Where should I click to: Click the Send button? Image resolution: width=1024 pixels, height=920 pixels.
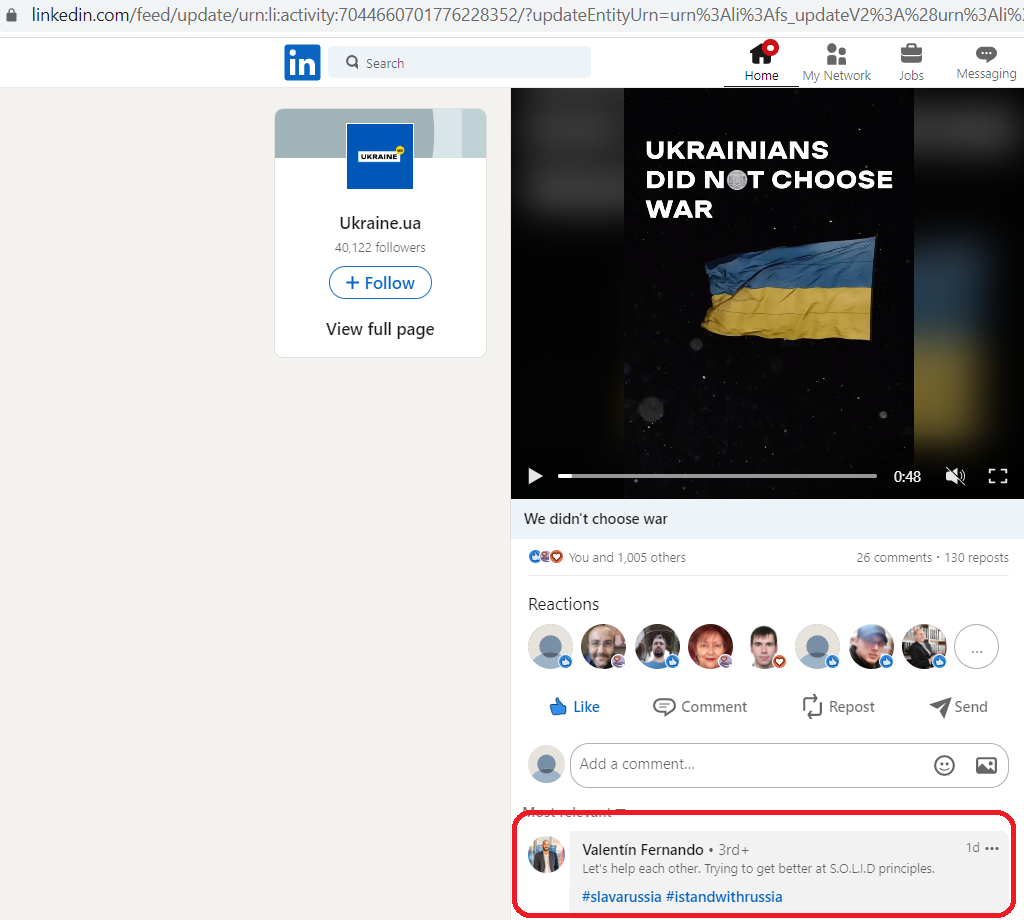pyautogui.click(x=959, y=706)
